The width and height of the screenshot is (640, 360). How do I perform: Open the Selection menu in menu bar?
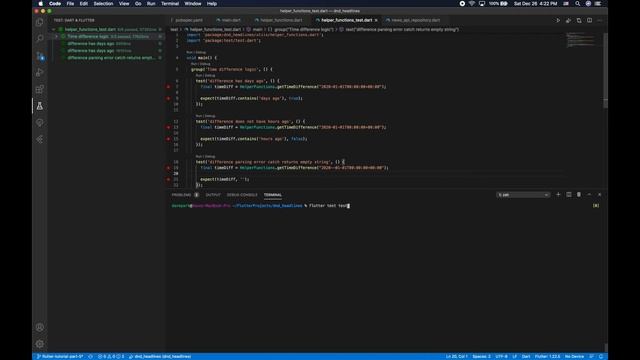coord(103,4)
